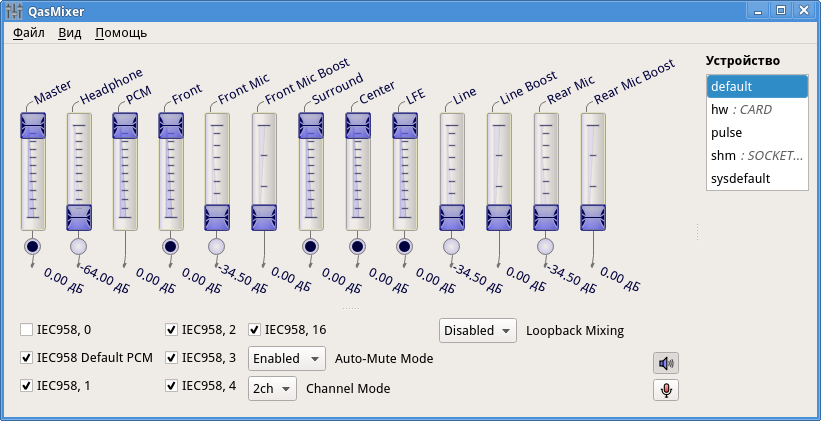Click the Front Mic slider handle
The width and height of the screenshot is (821, 421).
(217, 217)
